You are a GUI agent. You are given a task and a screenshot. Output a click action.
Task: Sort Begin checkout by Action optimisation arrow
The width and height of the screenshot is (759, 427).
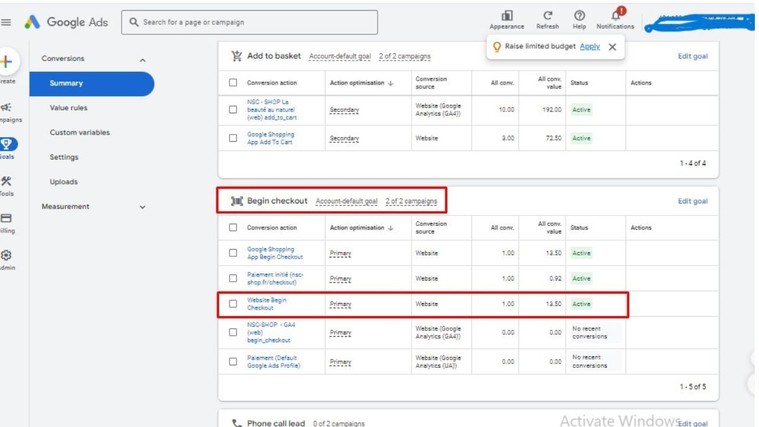point(391,228)
